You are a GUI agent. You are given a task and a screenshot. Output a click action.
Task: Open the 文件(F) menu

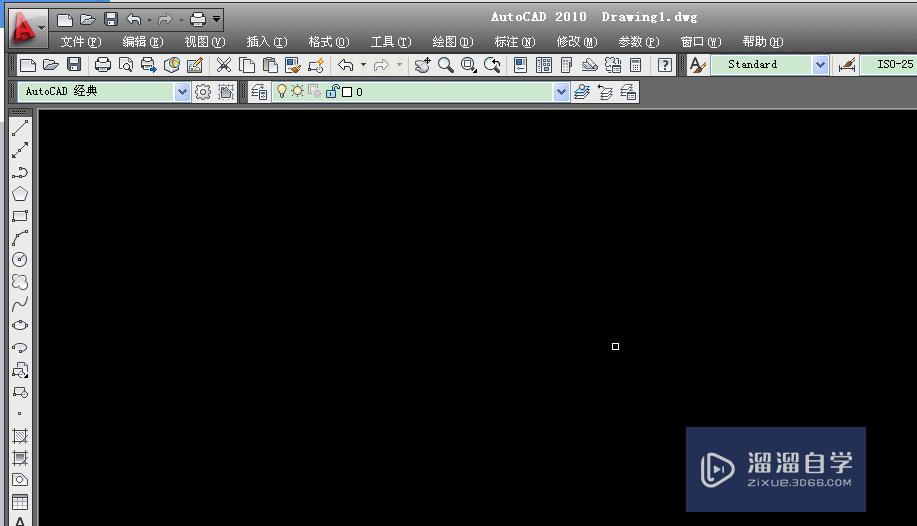[x=81, y=42]
